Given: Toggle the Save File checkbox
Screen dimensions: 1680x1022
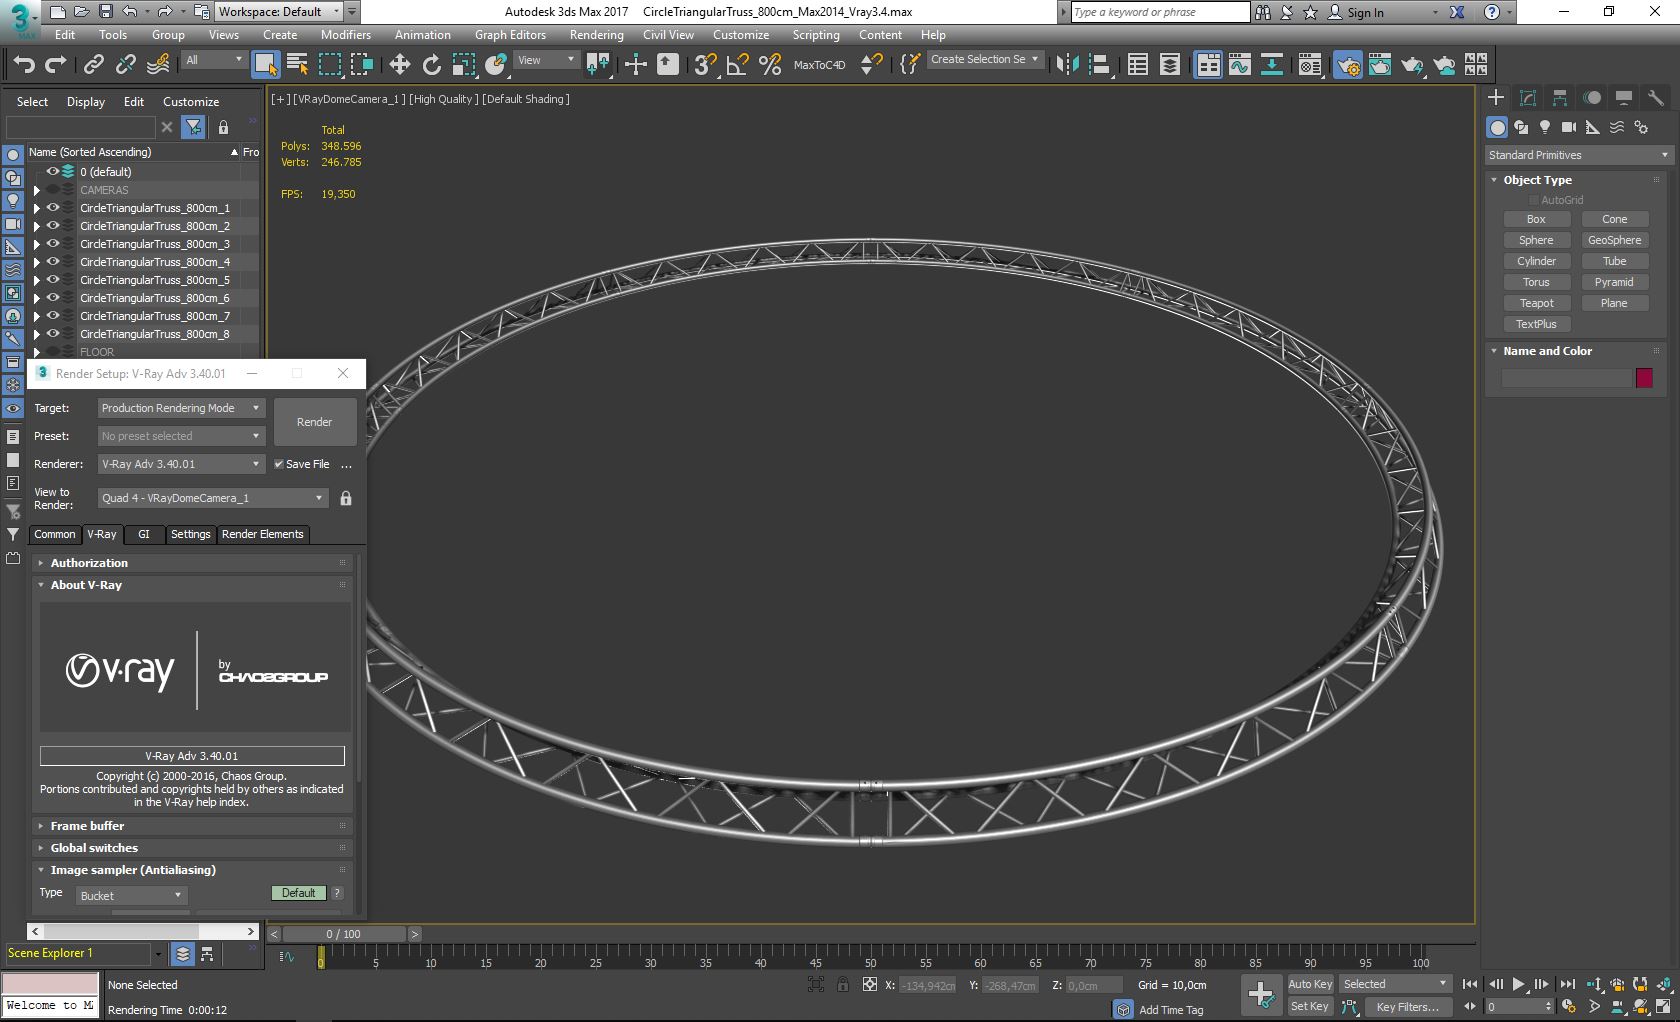Looking at the screenshot, I should pyautogui.click(x=279, y=464).
